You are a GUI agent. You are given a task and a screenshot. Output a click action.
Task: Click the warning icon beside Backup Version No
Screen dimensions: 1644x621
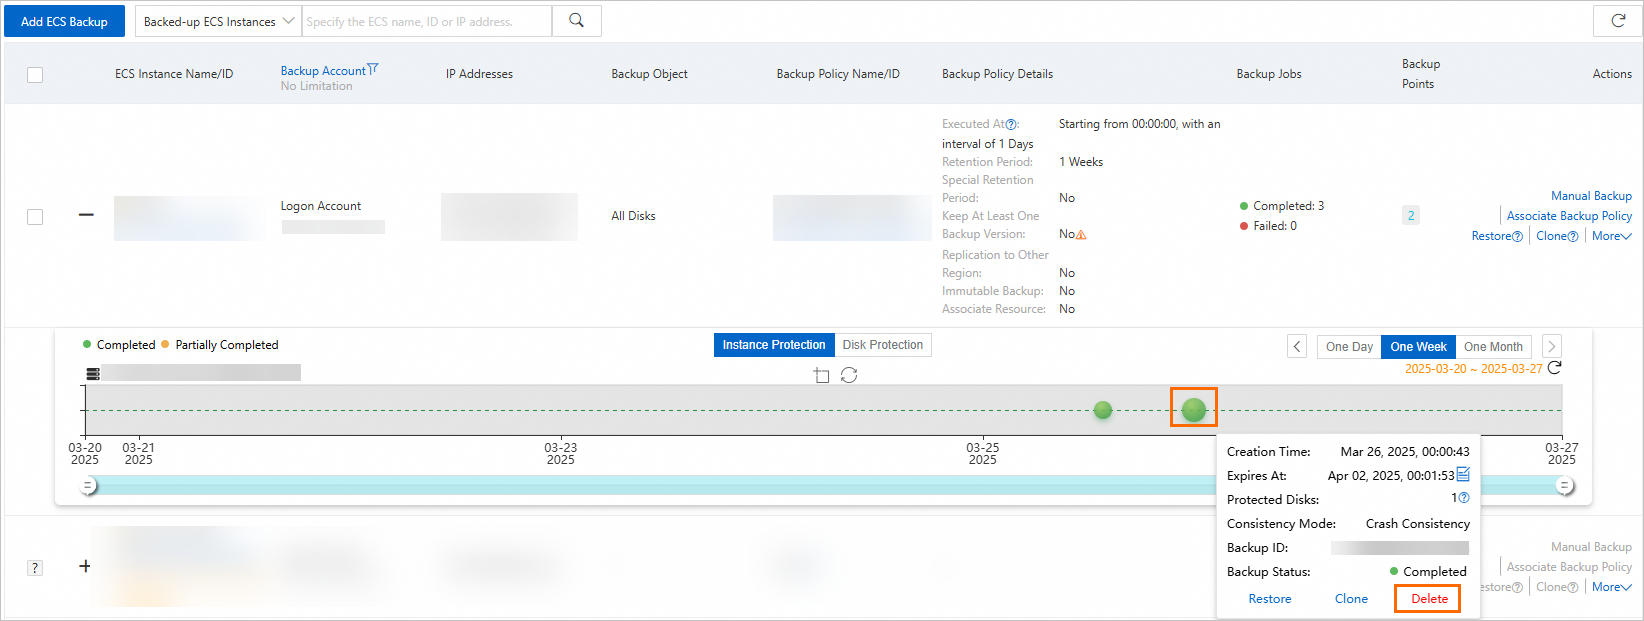click(1081, 234)
